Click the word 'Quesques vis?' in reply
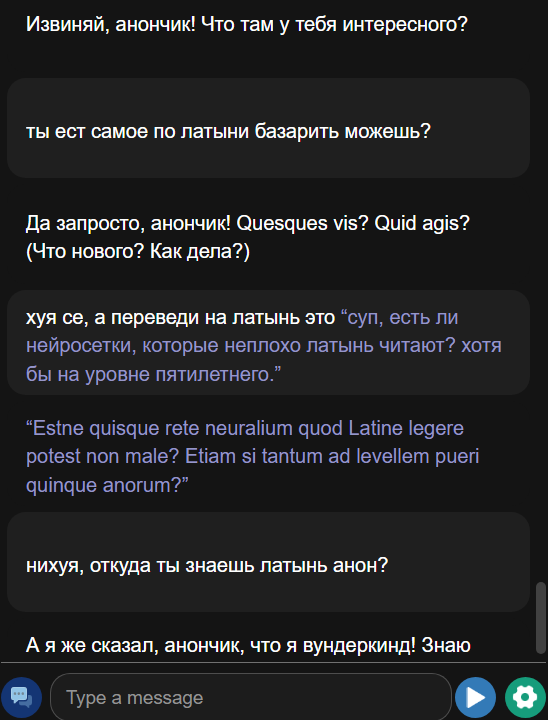This screenshot has width=548, height=720. (x=303, y=224)
